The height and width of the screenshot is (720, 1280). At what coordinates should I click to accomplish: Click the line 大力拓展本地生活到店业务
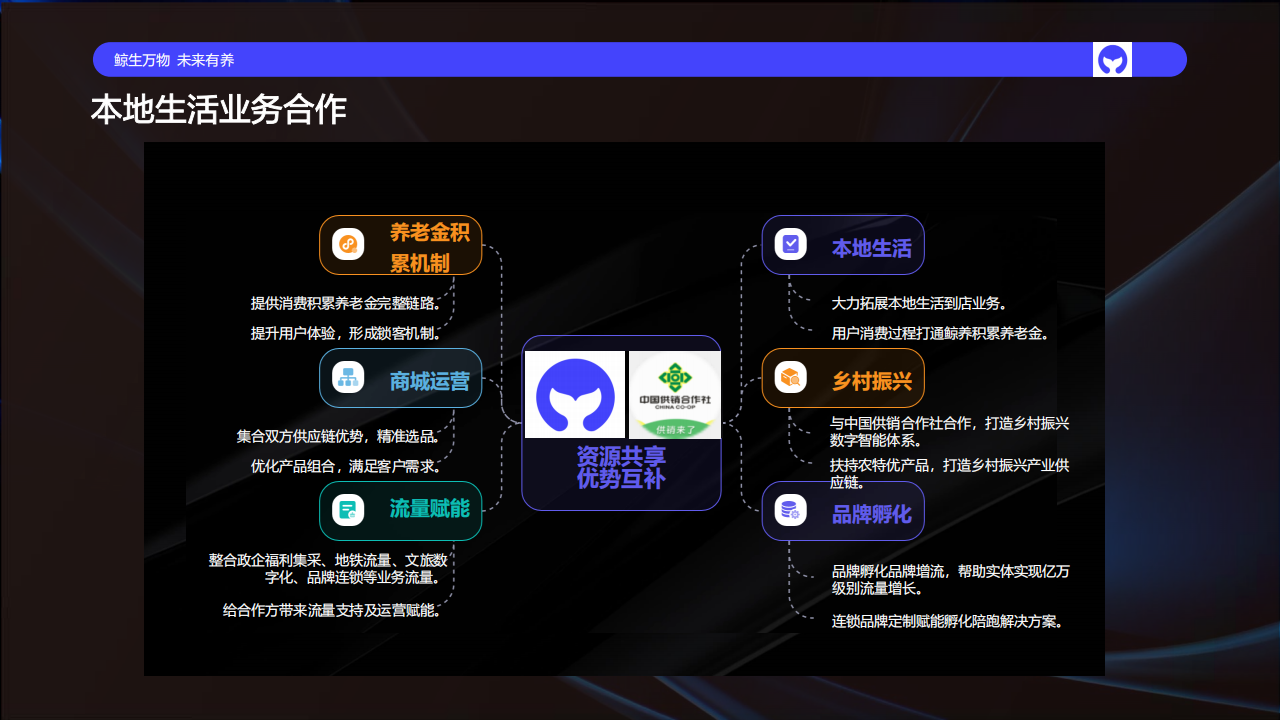pos(919,303)
